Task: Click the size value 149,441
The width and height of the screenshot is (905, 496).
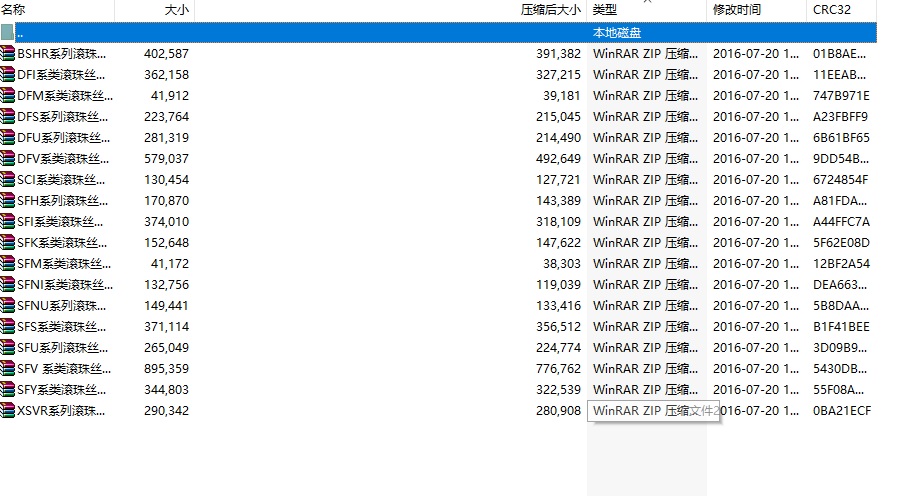Action: pos(166,306)
